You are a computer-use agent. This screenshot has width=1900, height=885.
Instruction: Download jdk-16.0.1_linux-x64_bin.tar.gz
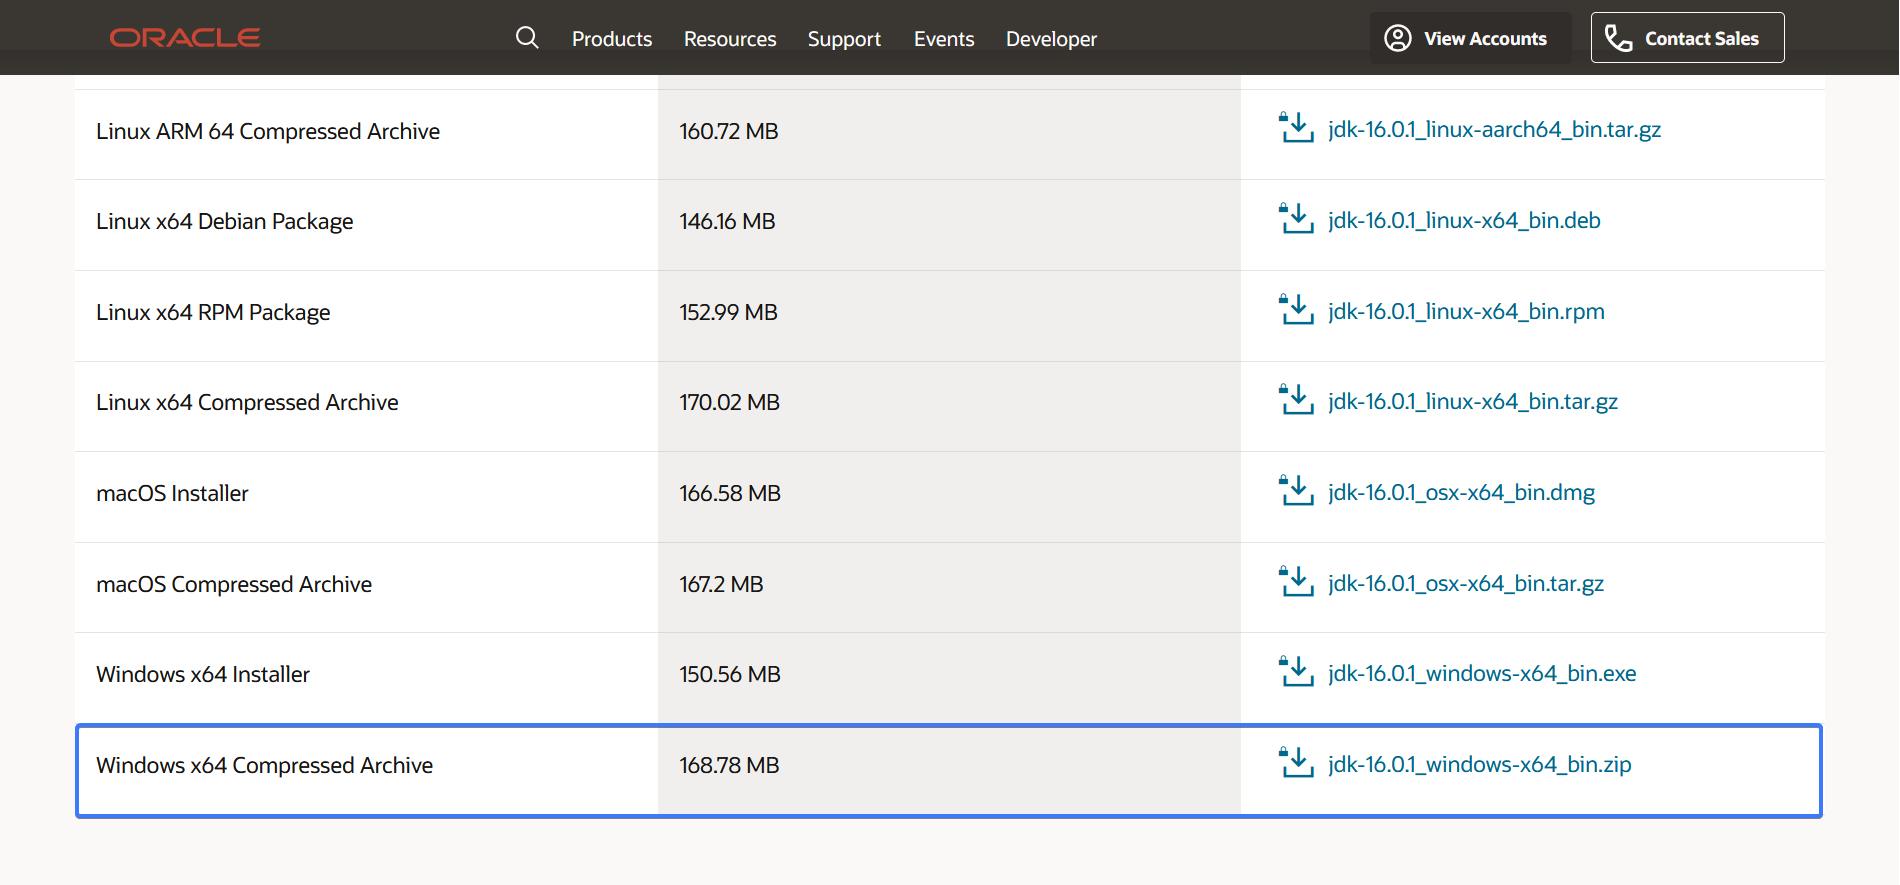1473,402
